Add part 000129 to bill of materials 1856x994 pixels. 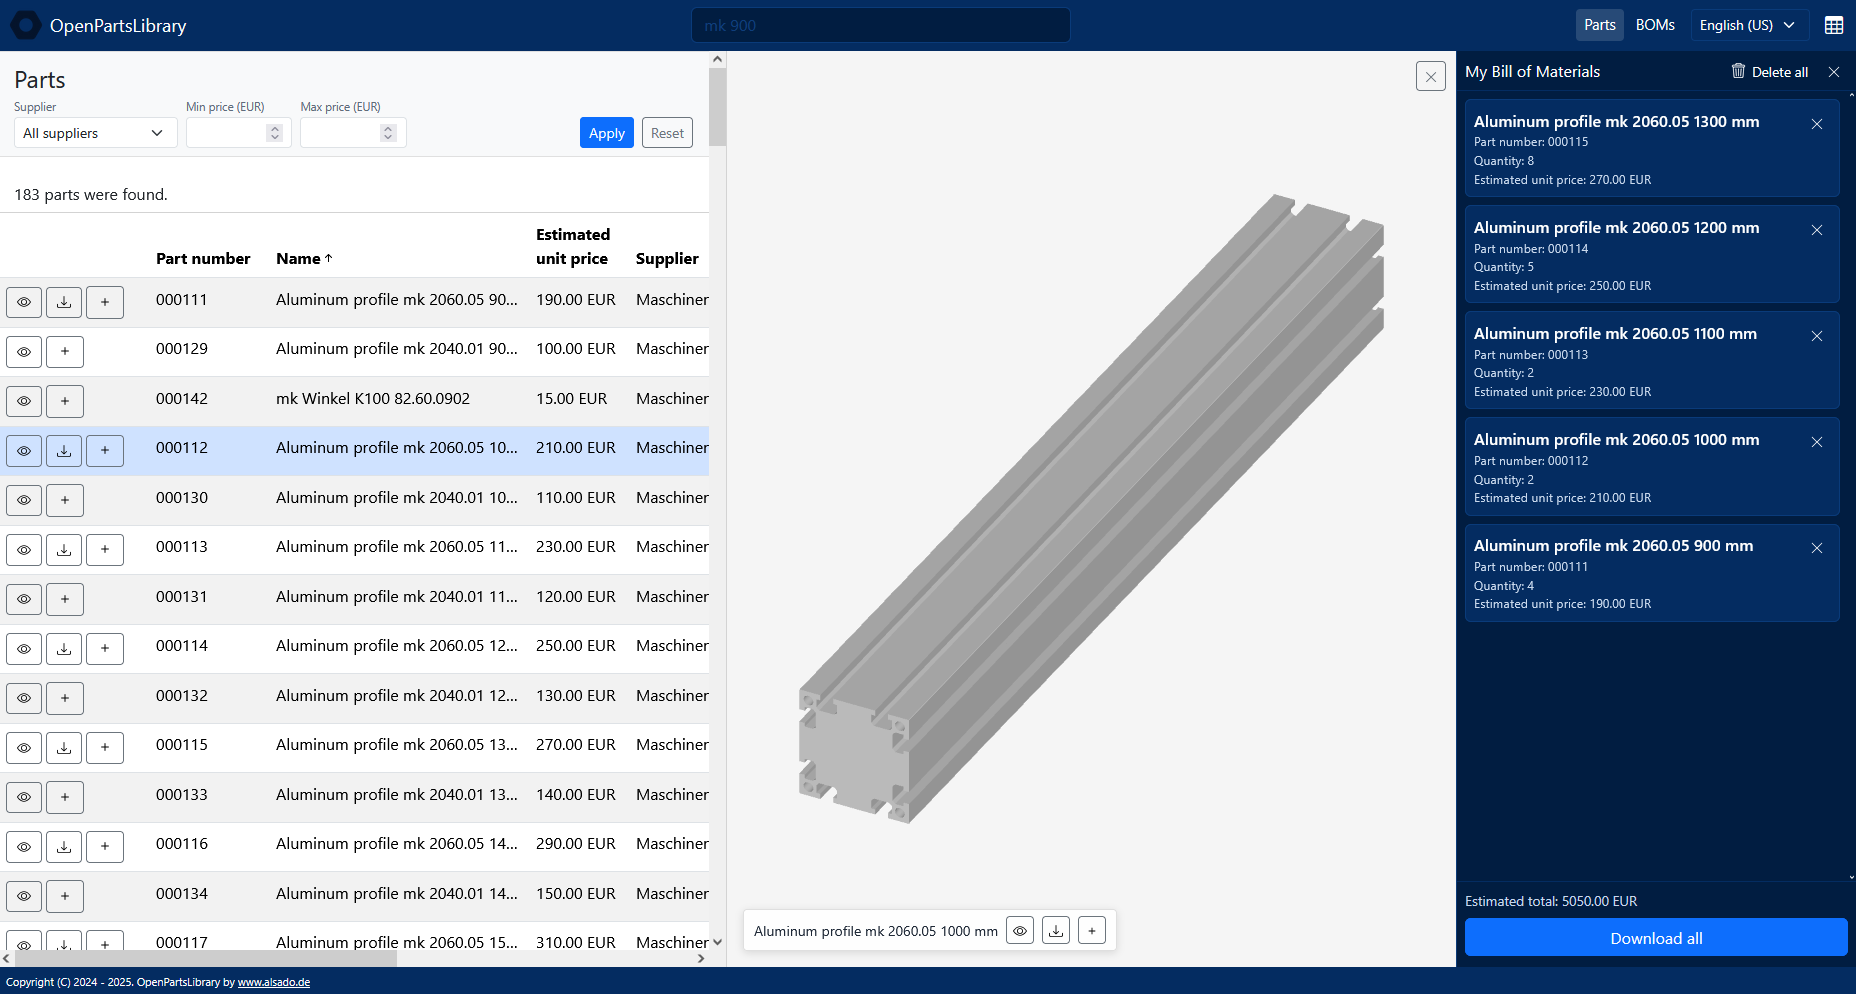[65, 352]
